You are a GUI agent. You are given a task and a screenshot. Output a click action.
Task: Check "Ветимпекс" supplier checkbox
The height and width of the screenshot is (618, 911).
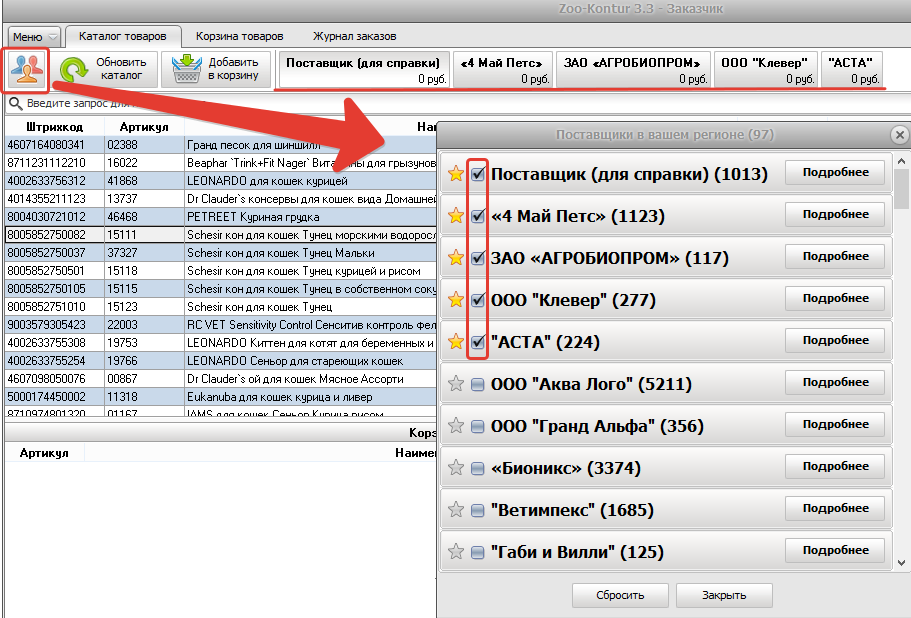[x=478, y=510]
